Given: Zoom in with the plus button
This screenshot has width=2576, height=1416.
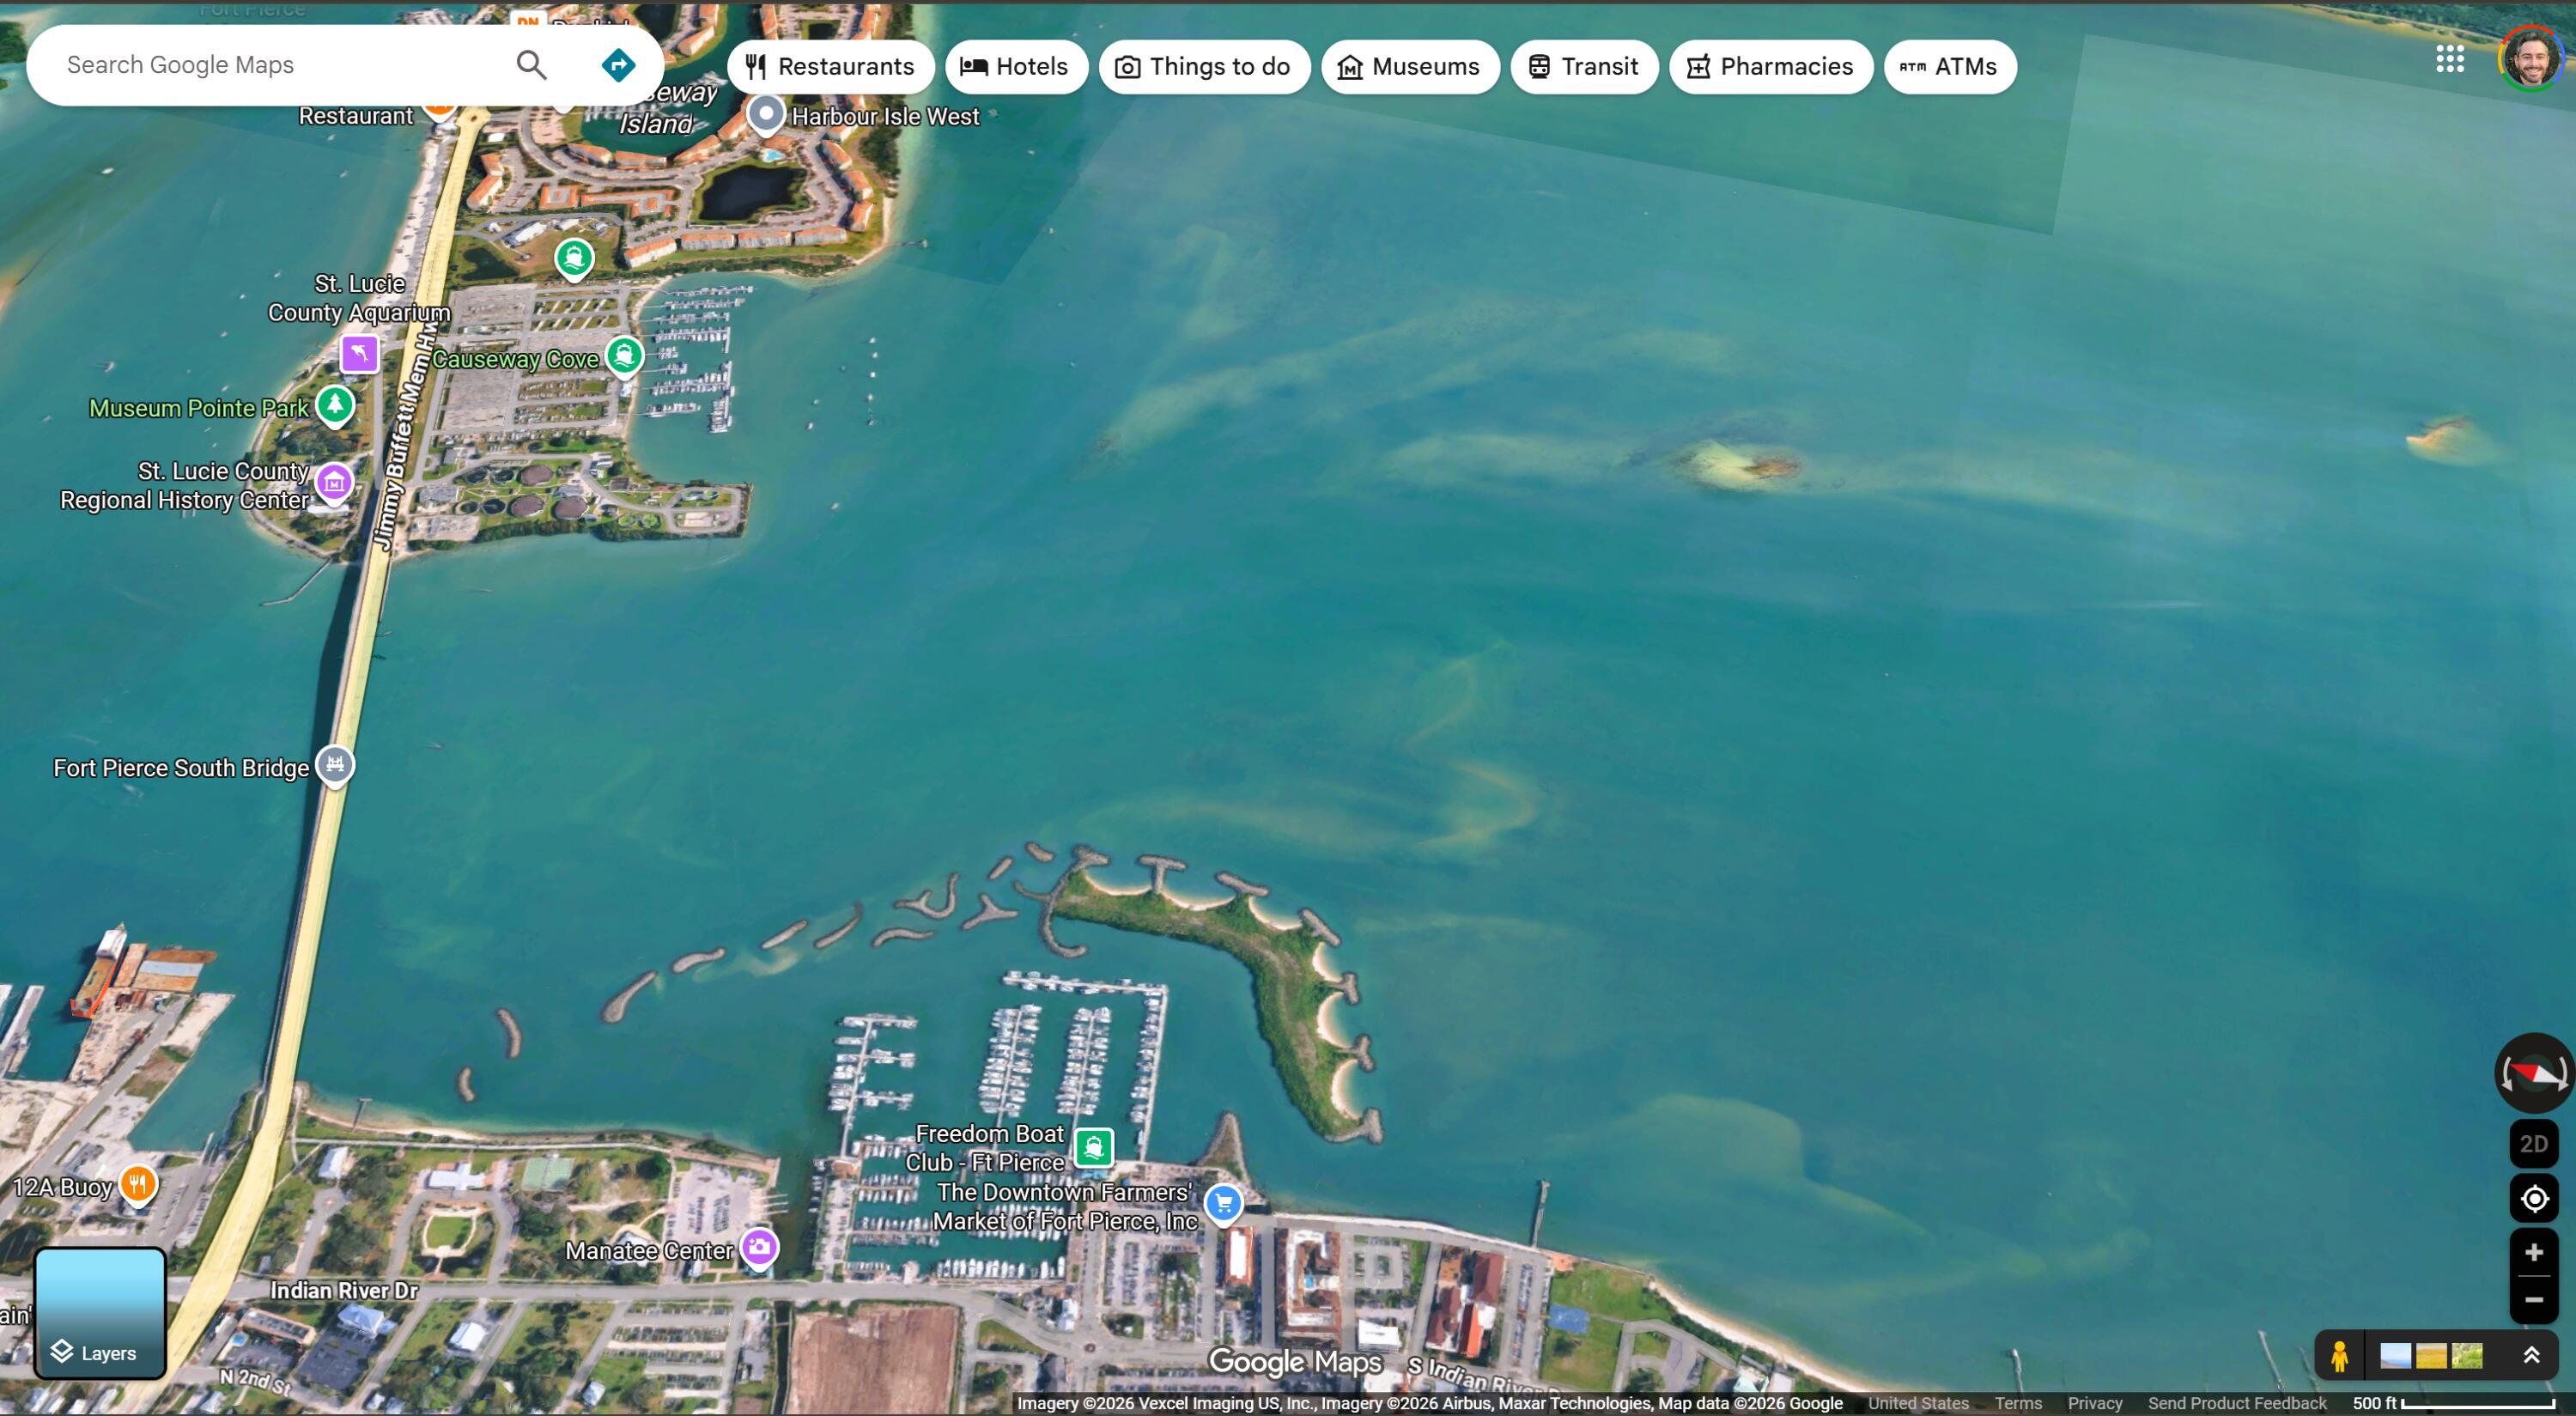Looking at the screenshot, I should click(x=2533, y=1252).
